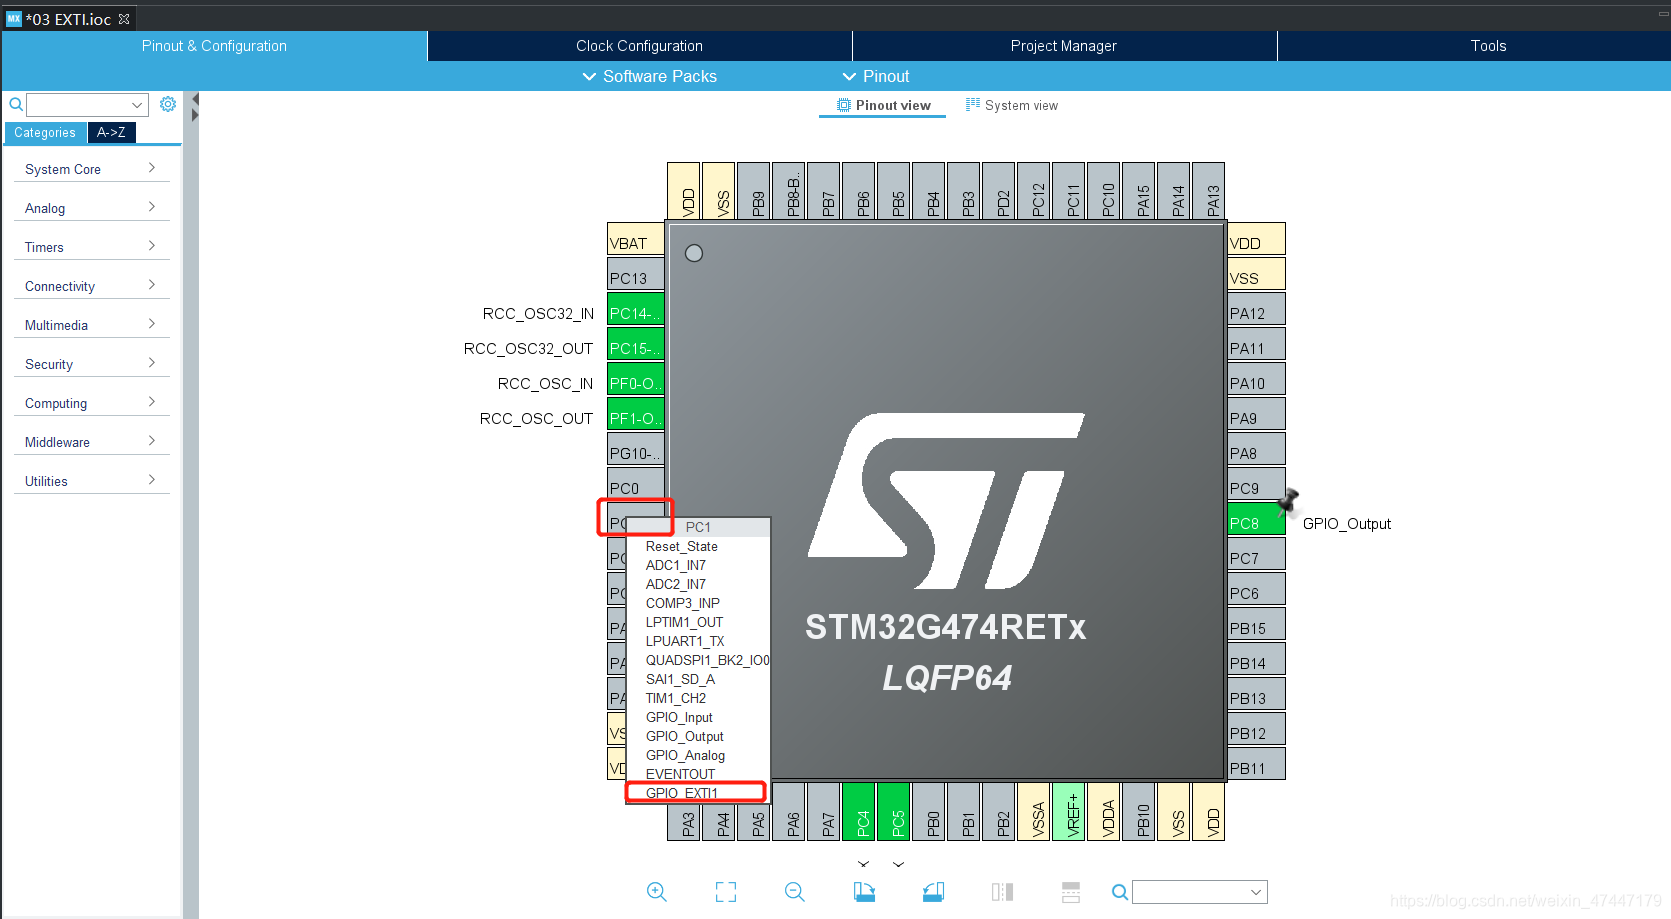Switch to the Categories tab
This screenshot has width=1671, height=919.
45,132
